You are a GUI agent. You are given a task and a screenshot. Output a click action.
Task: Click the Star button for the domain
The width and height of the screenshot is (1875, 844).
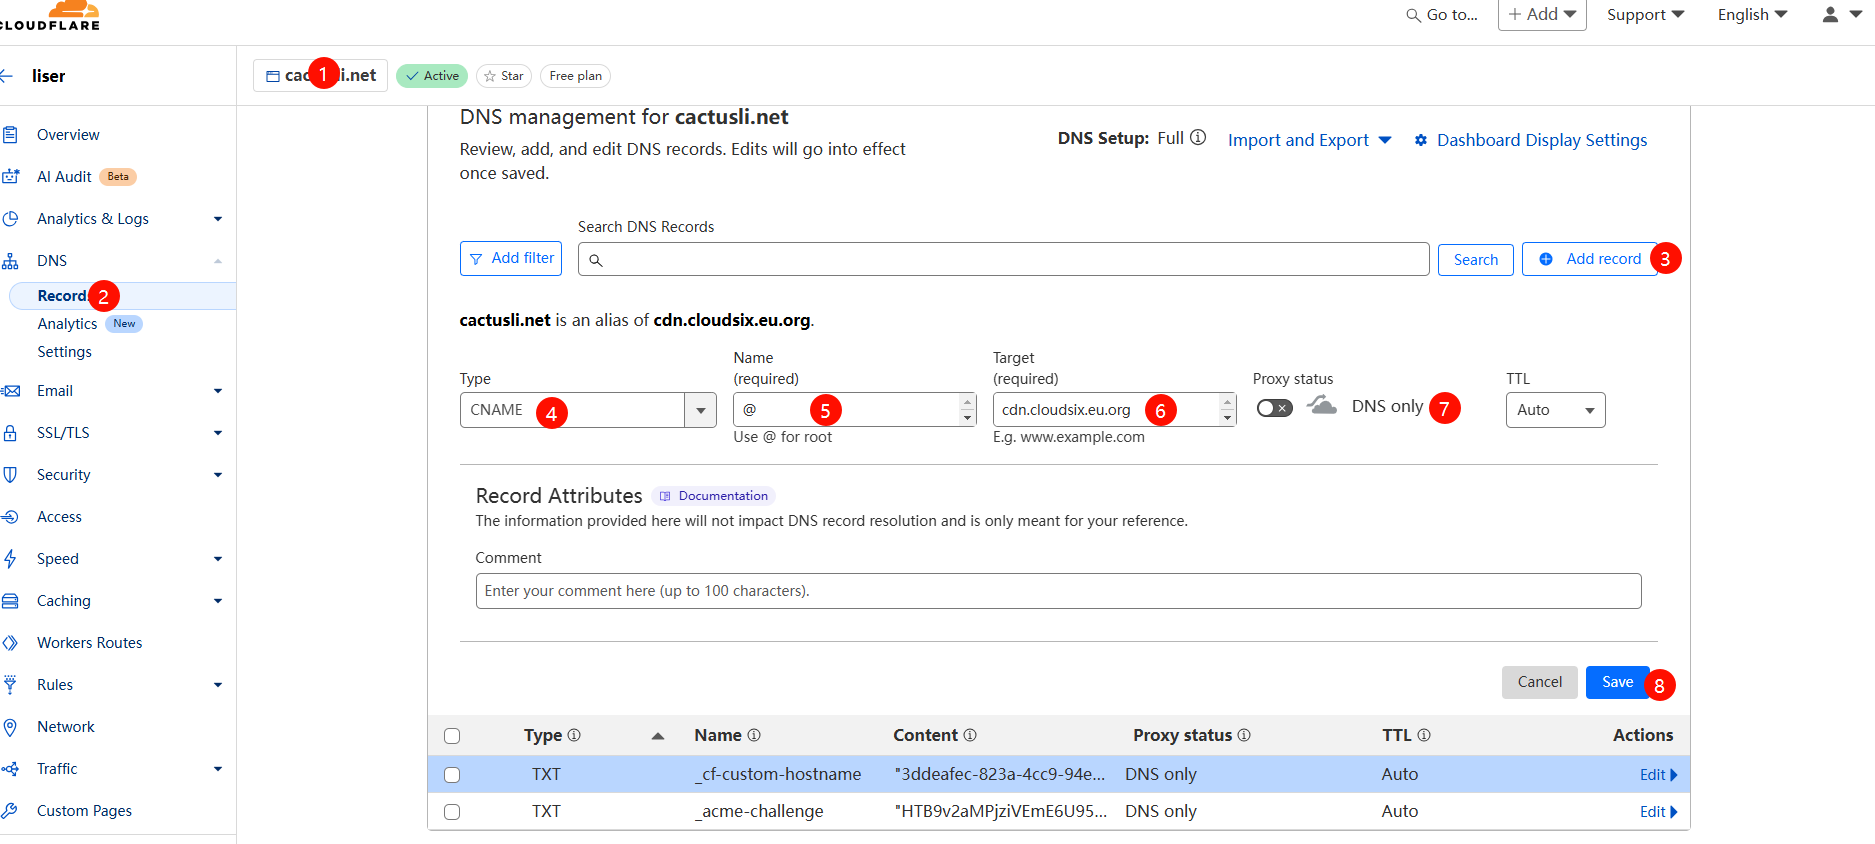(504, 76)
